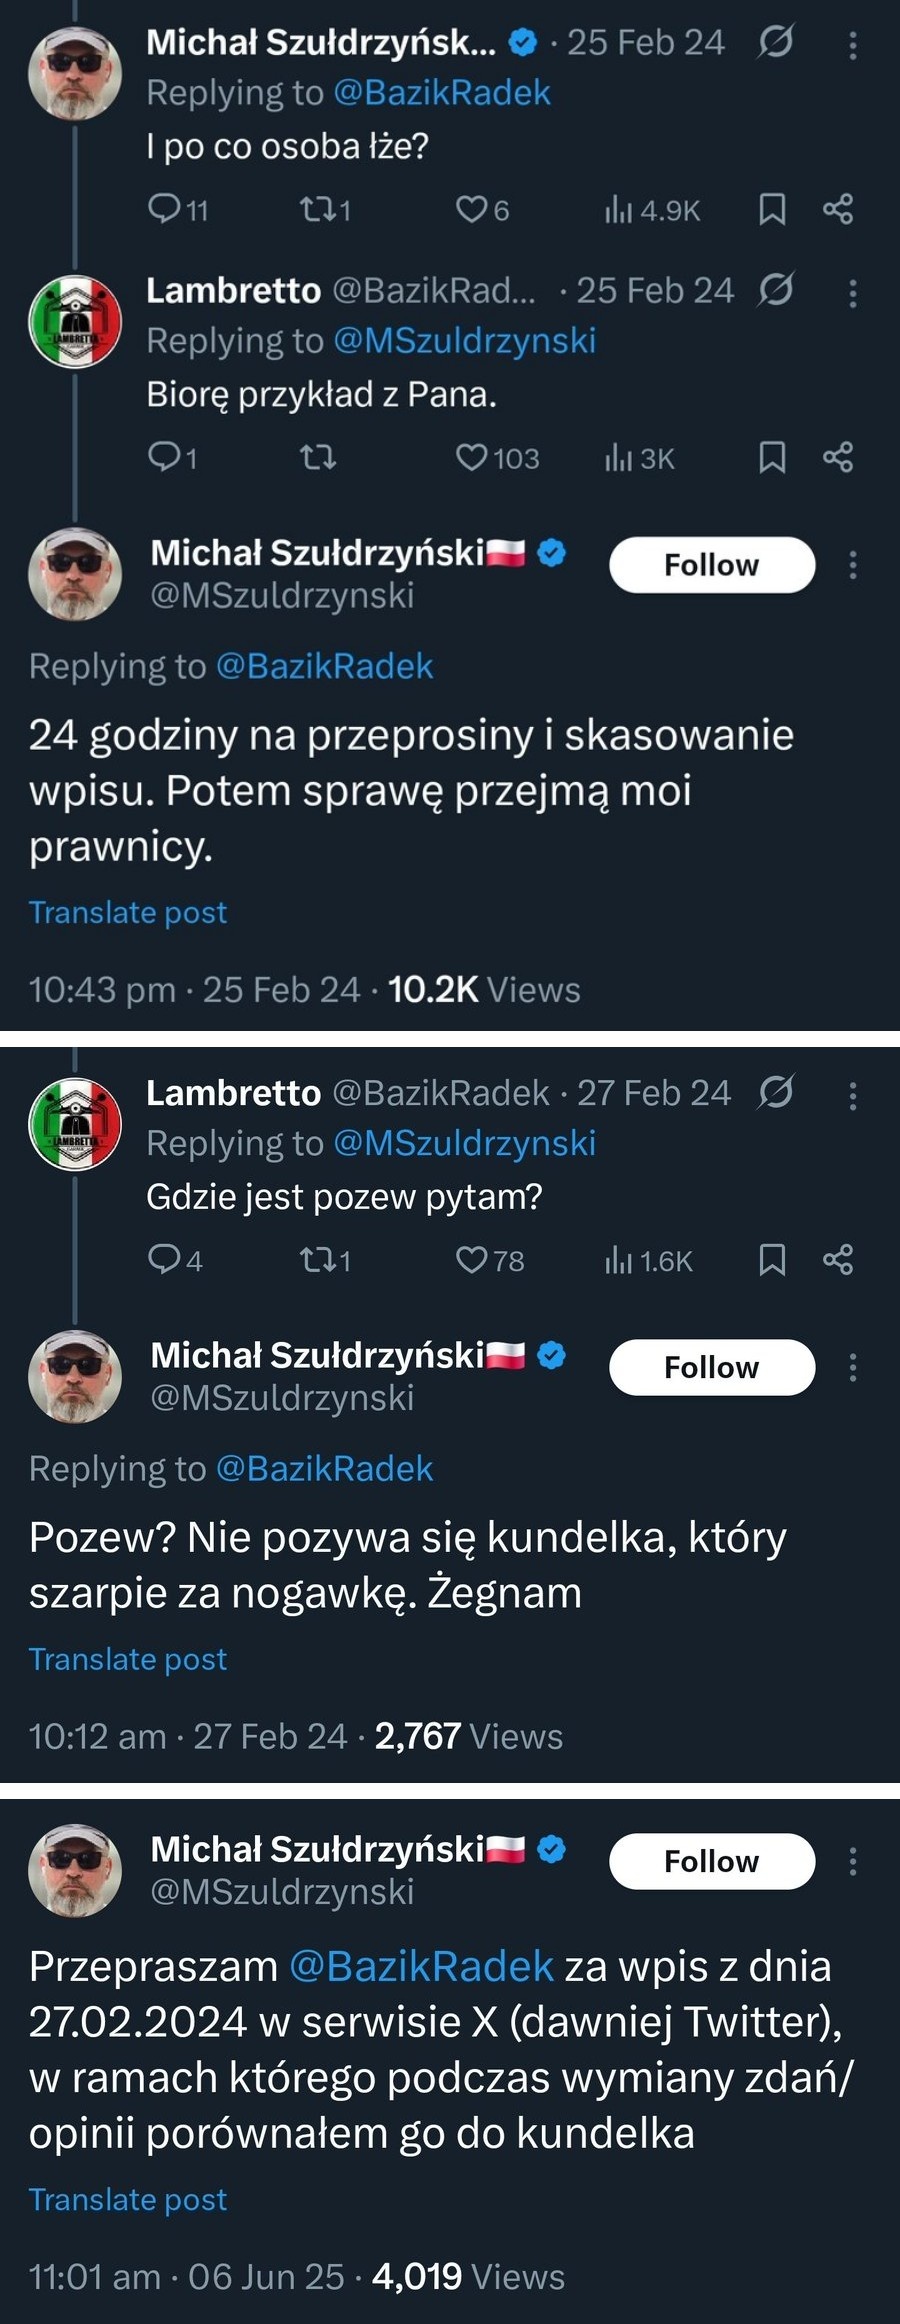Like the "Gdzie jest pozew pytam?" post
This screenshot has width=900, height=2324.
point(470,1260)
